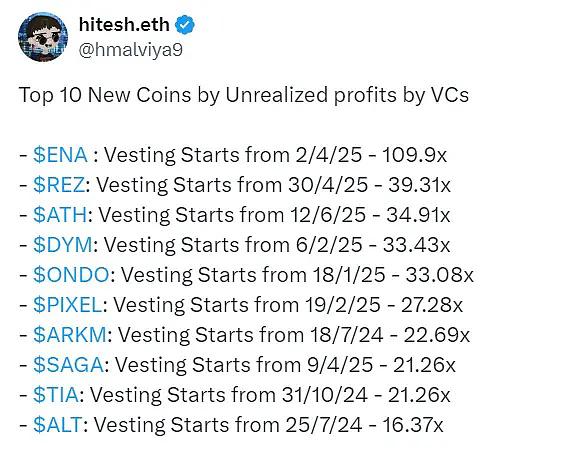This screenshot has width=585, height=454.
Task: Click the ARKM 22.69x multiplier text
Action: point(437,335)
